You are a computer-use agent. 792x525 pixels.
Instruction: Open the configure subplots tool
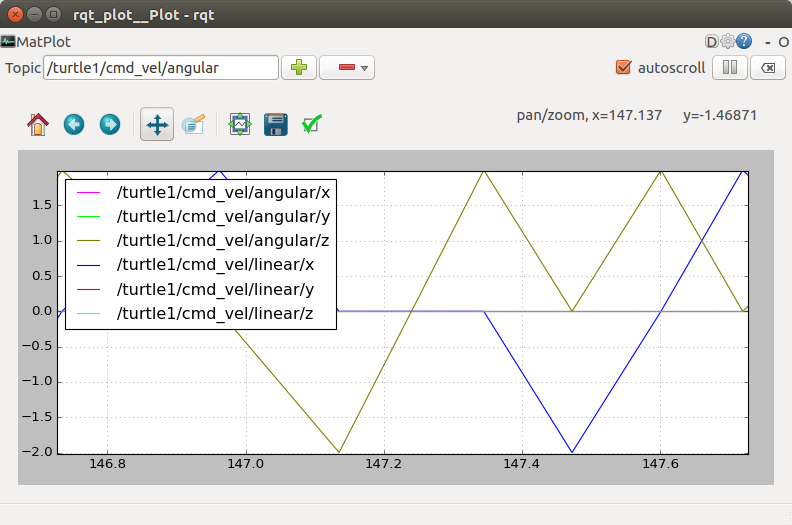click(240, 124)
